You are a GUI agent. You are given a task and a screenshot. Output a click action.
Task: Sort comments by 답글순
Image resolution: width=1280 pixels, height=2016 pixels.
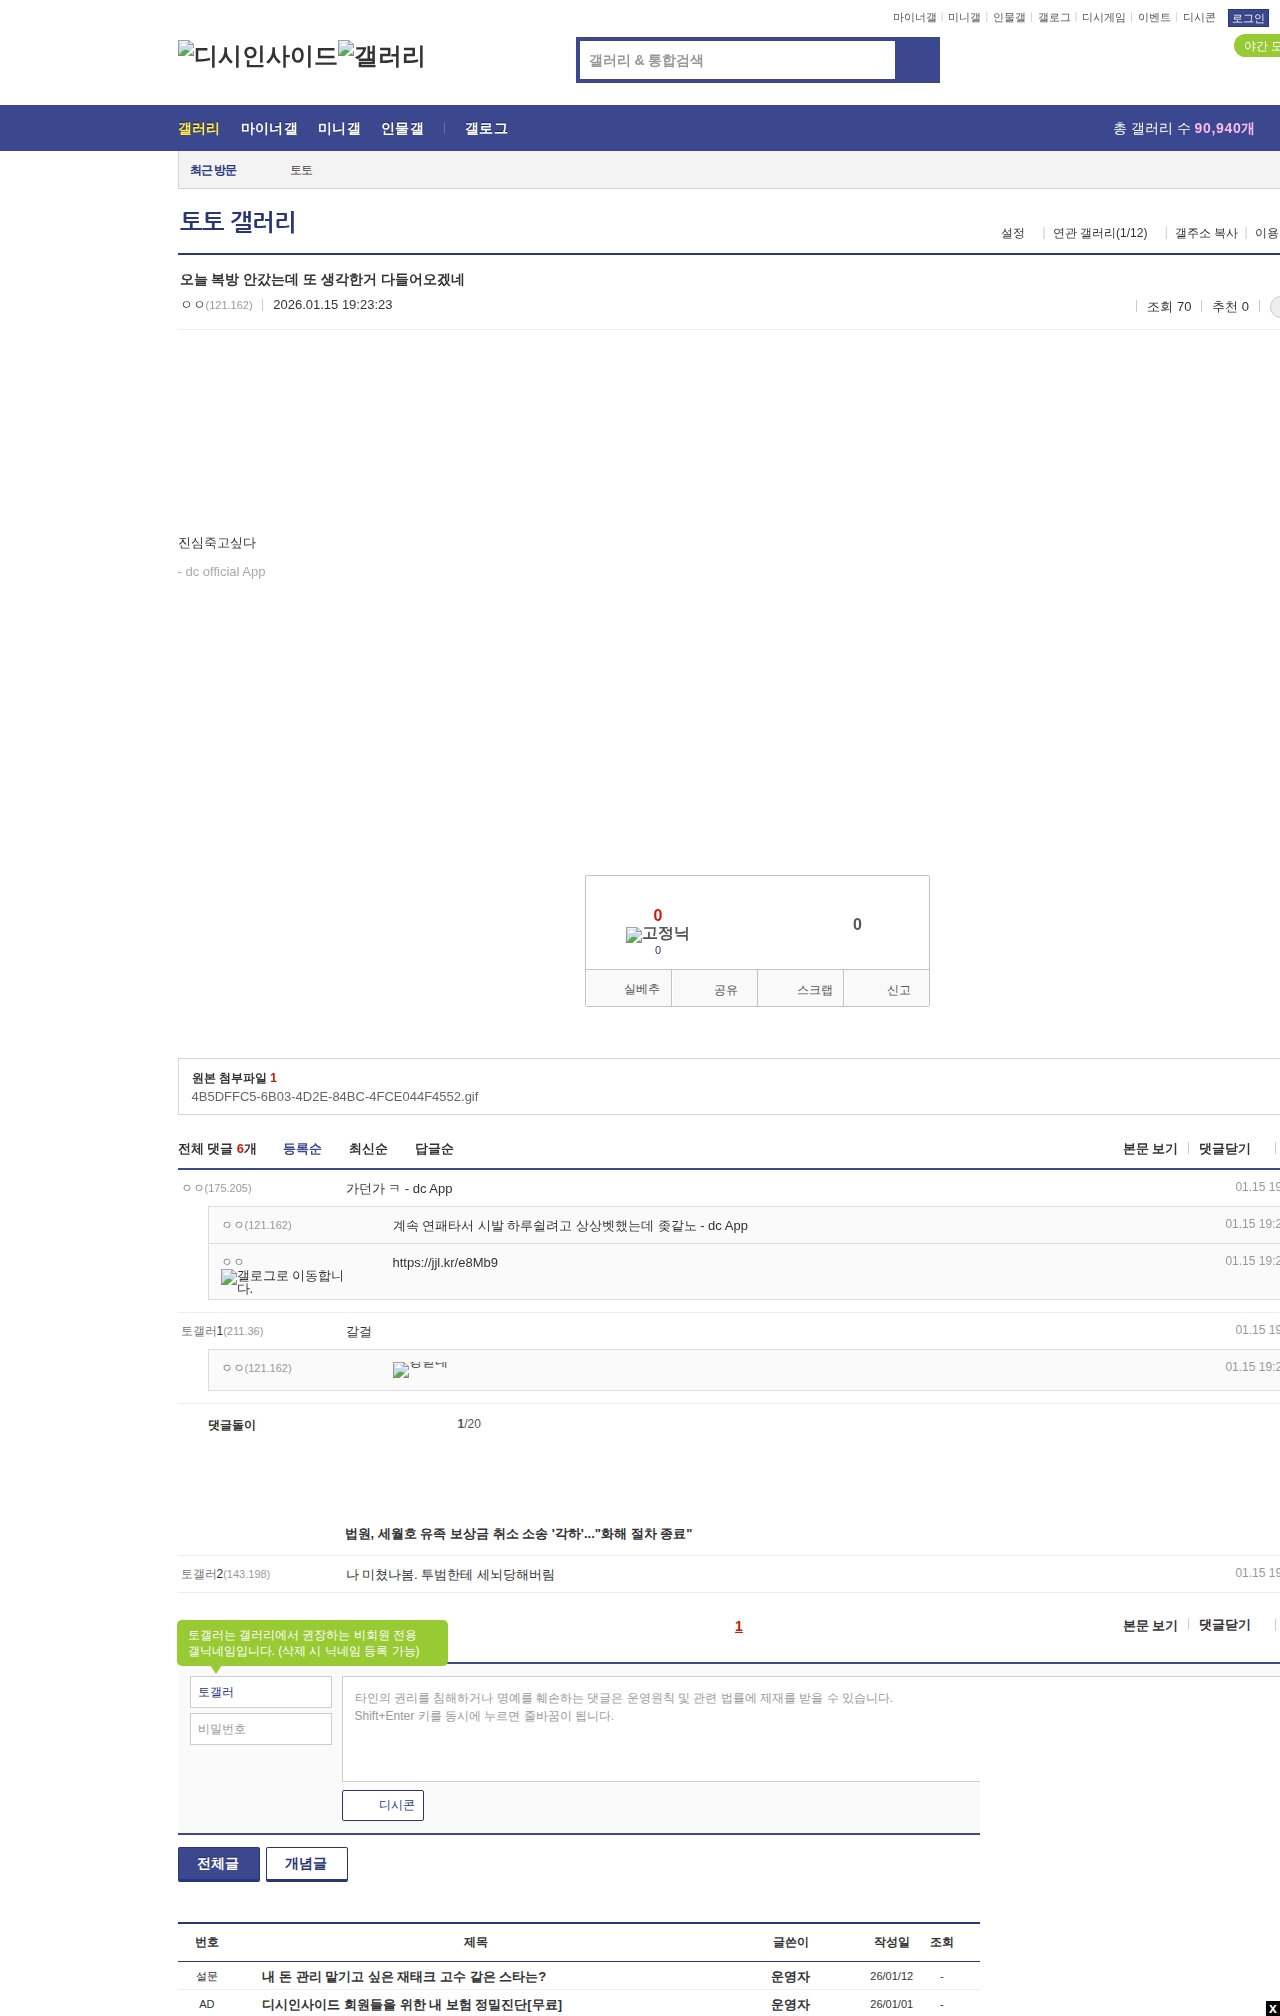(434, 1149)
